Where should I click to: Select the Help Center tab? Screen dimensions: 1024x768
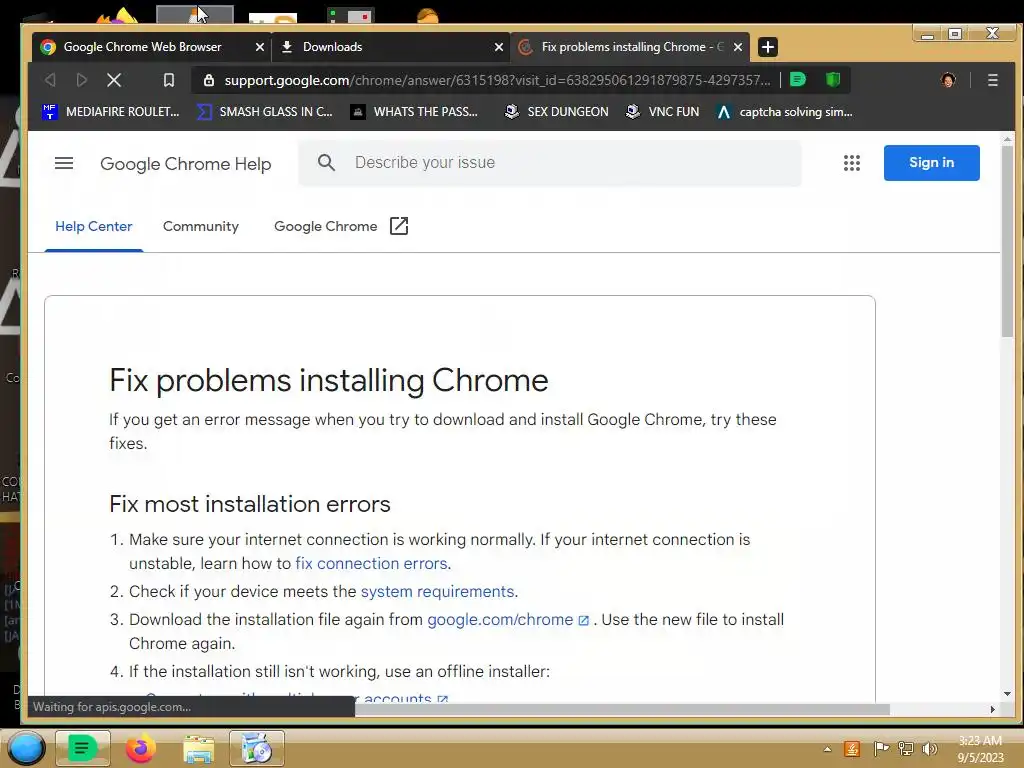(93, 227)
